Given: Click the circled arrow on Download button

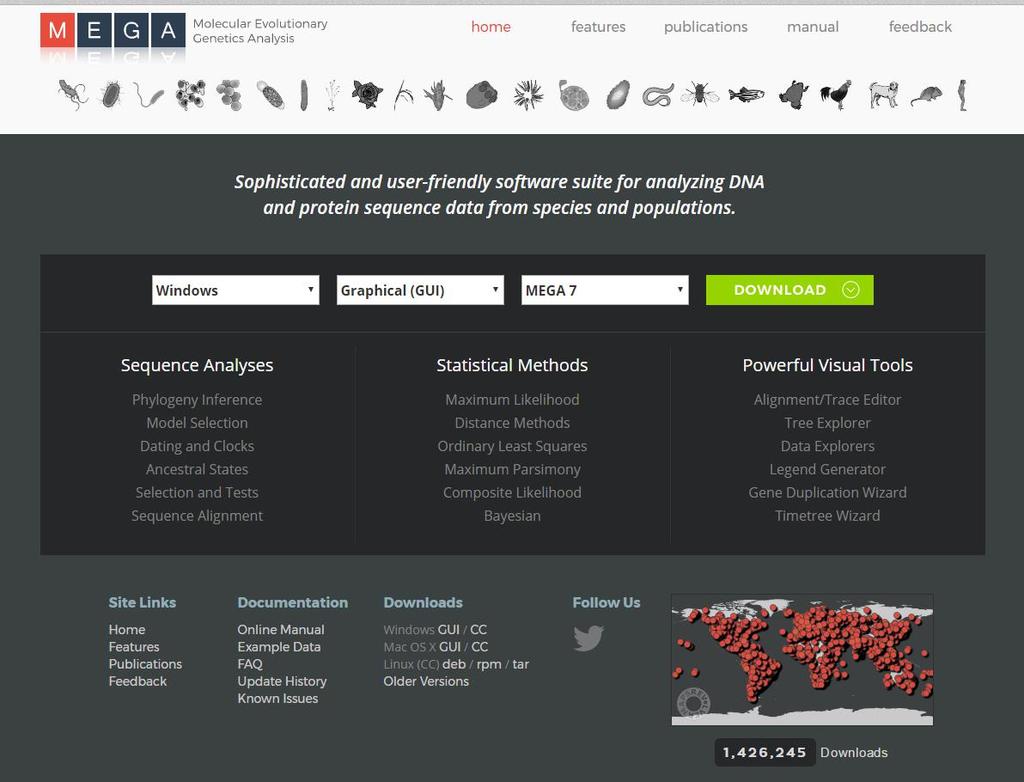Looking at the screenshot, I should click(850, 290).
